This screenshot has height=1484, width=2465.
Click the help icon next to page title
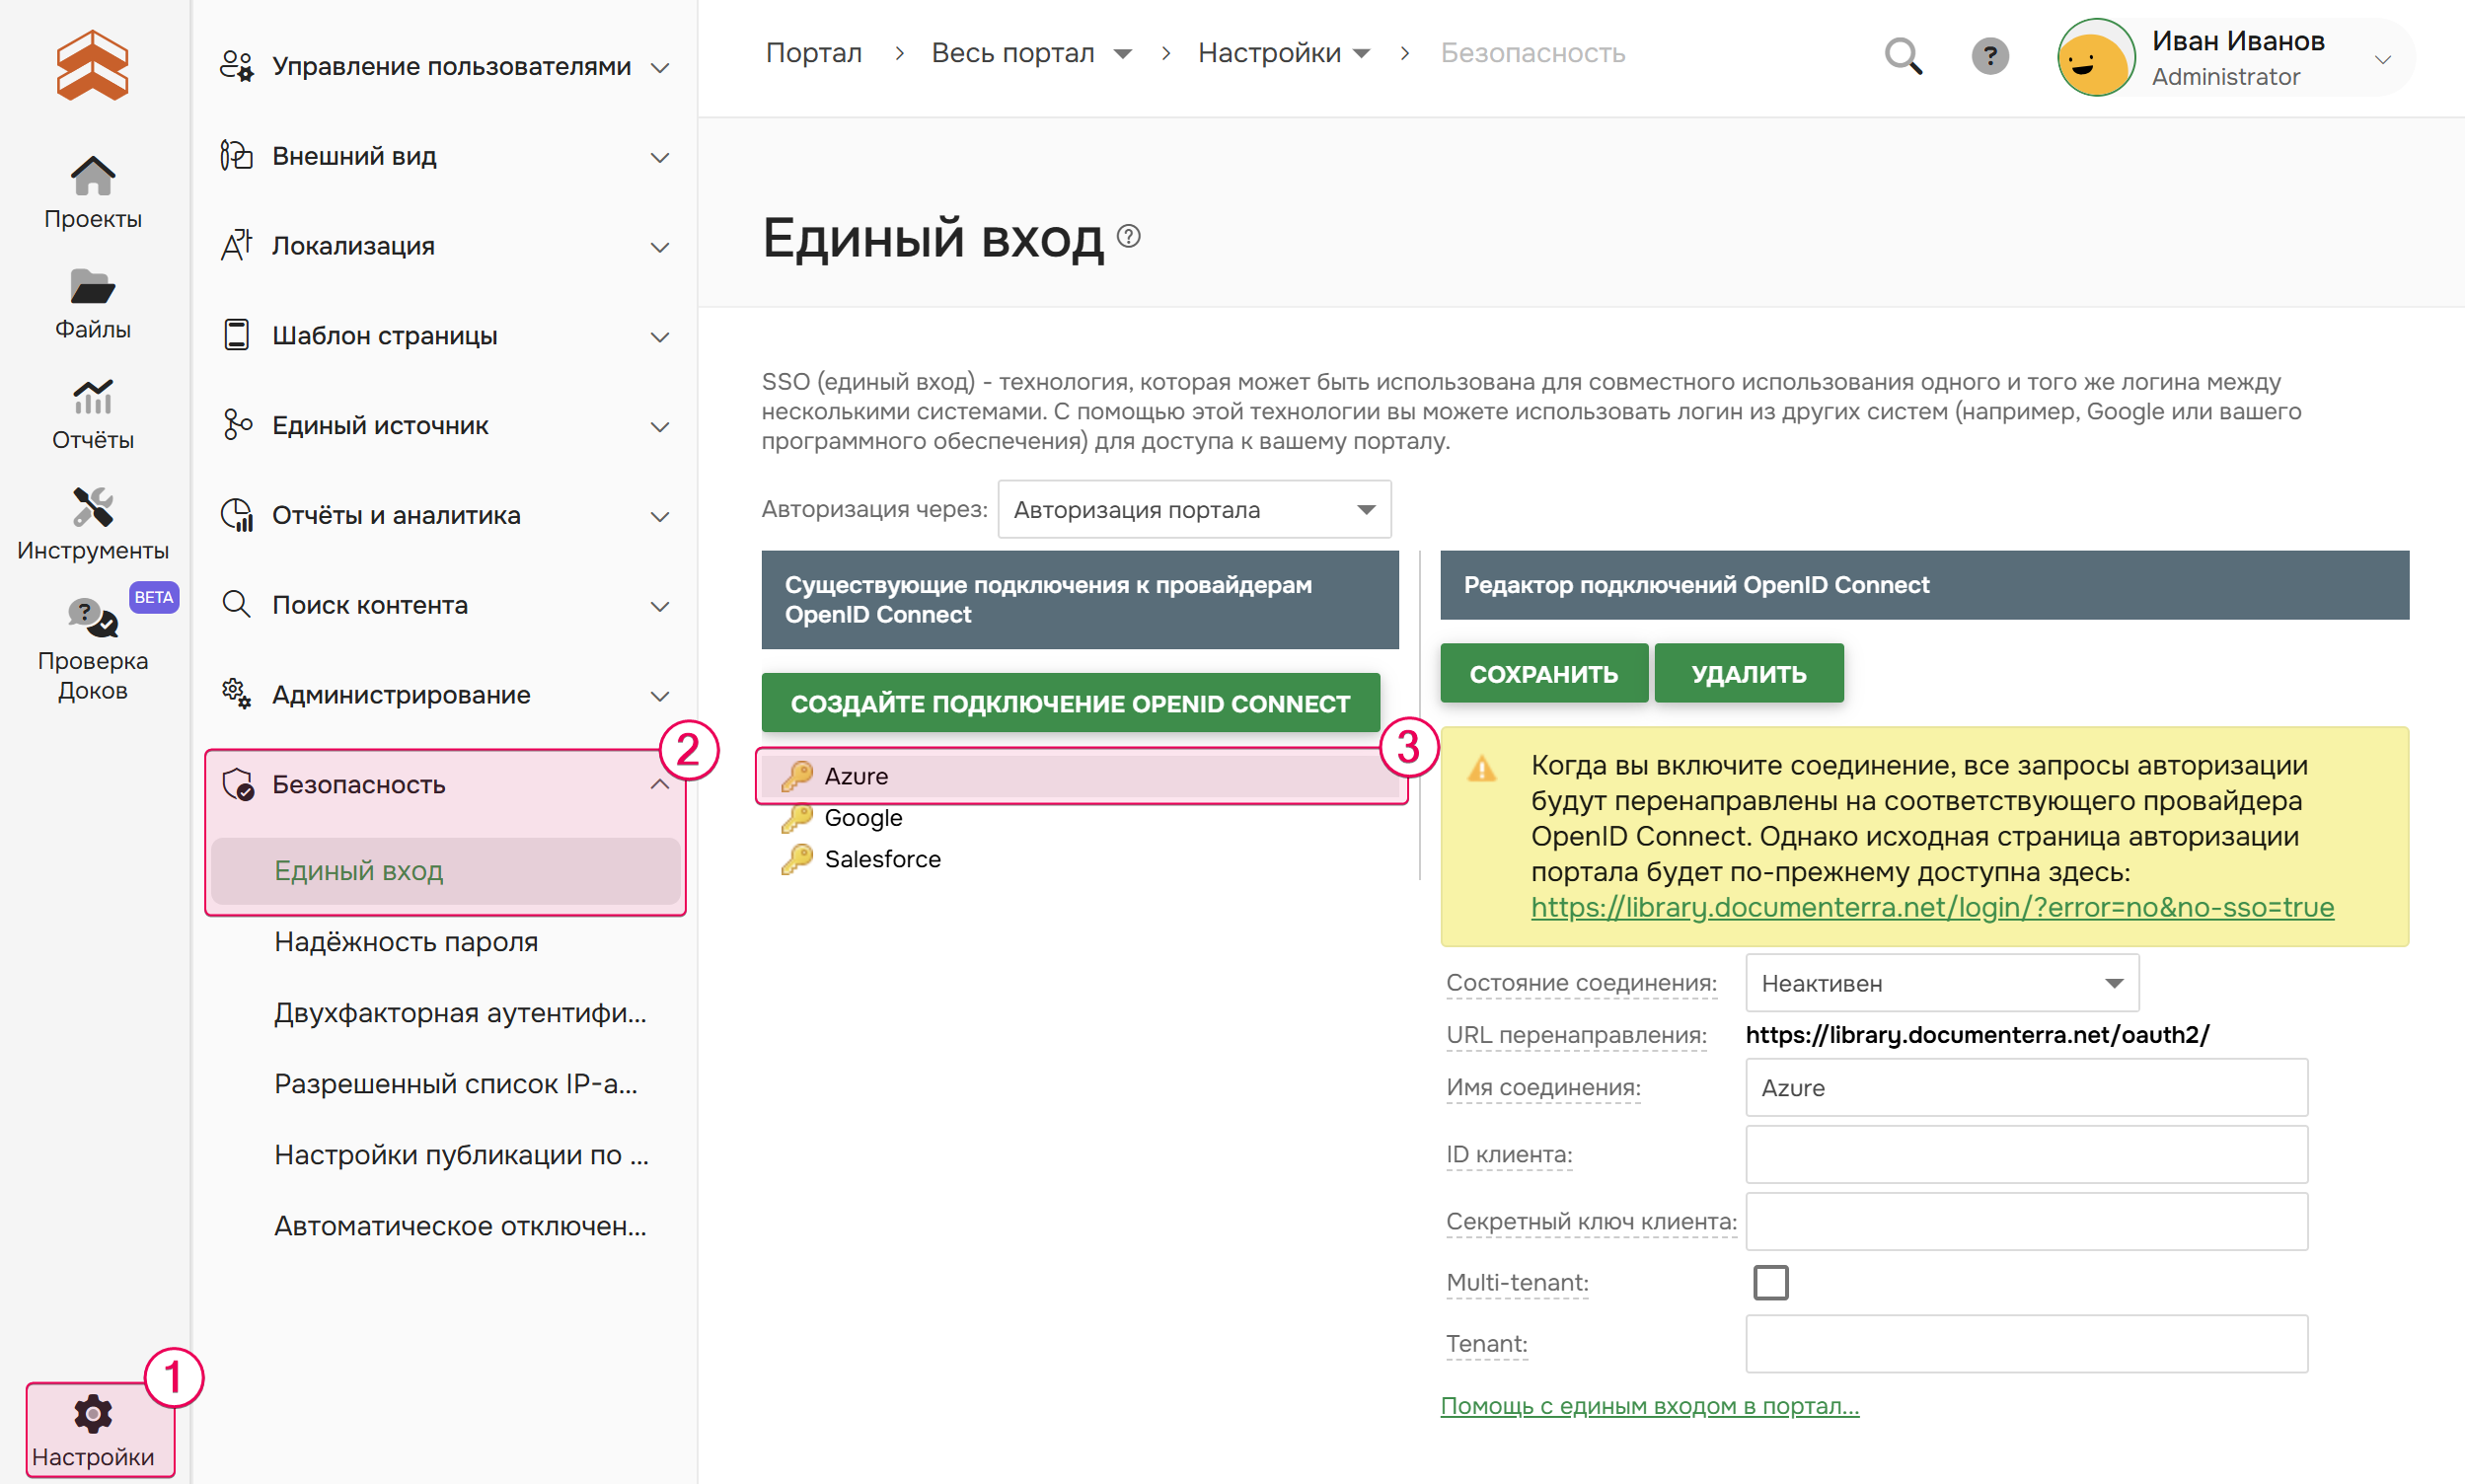1129,237
